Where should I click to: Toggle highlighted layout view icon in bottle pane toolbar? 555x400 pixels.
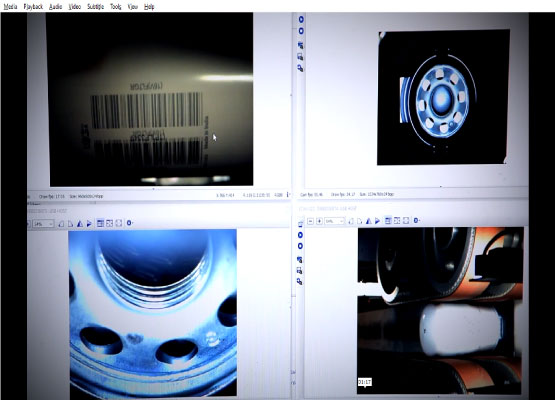pyautogui.click(x=388, y=221)
